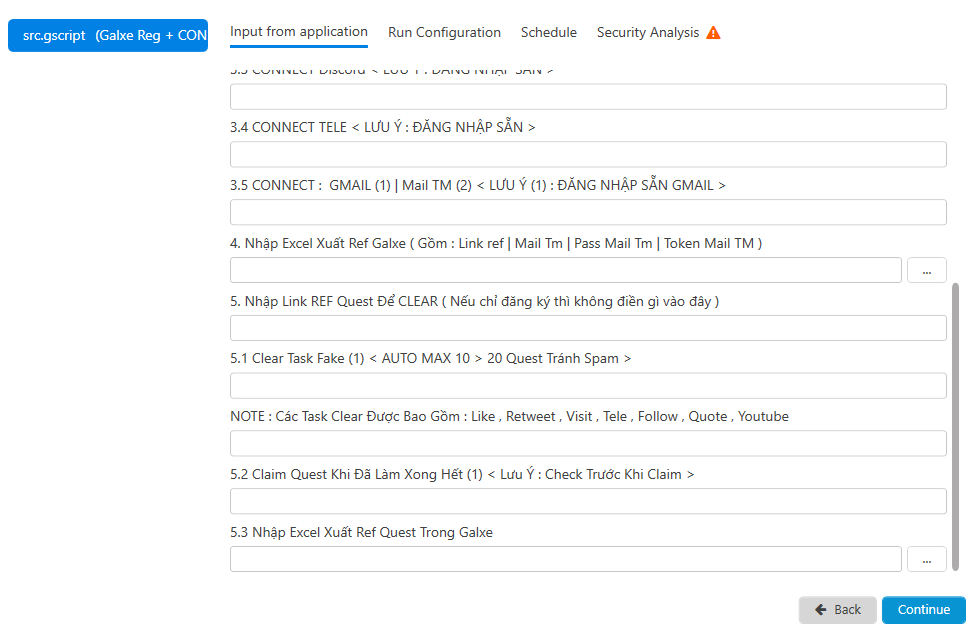Click the Back button
Image resolution: width=972 pixels, height=642 pixels.
click(x=837, y=610)
